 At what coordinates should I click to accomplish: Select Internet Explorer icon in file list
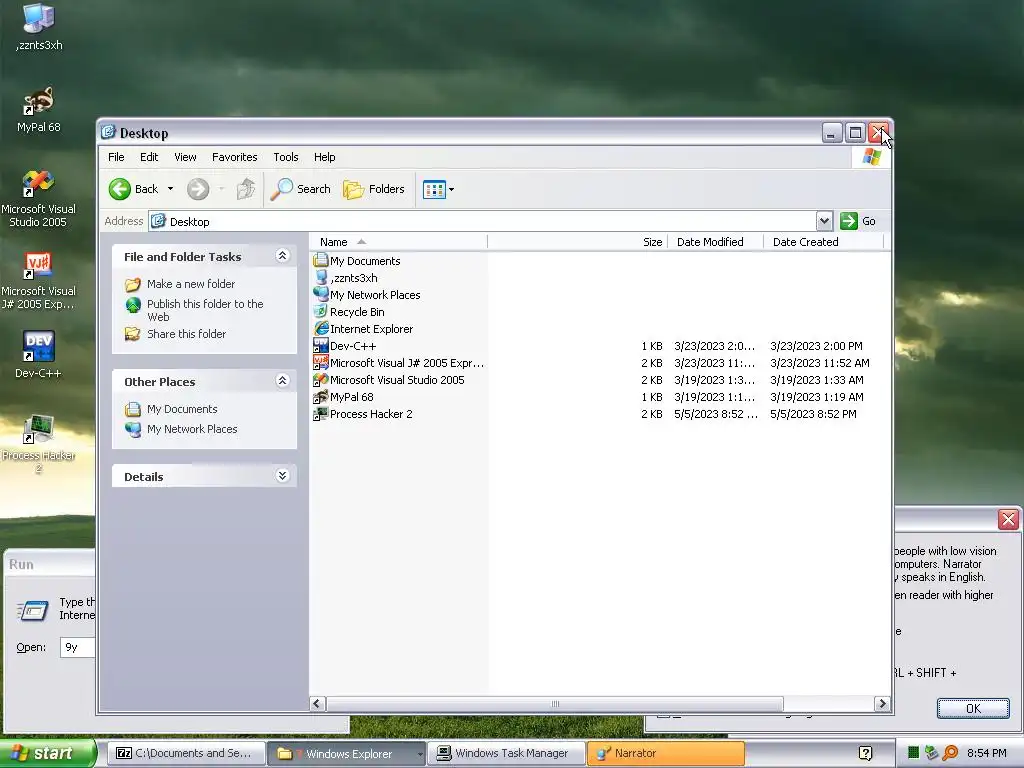coord(321,328)
